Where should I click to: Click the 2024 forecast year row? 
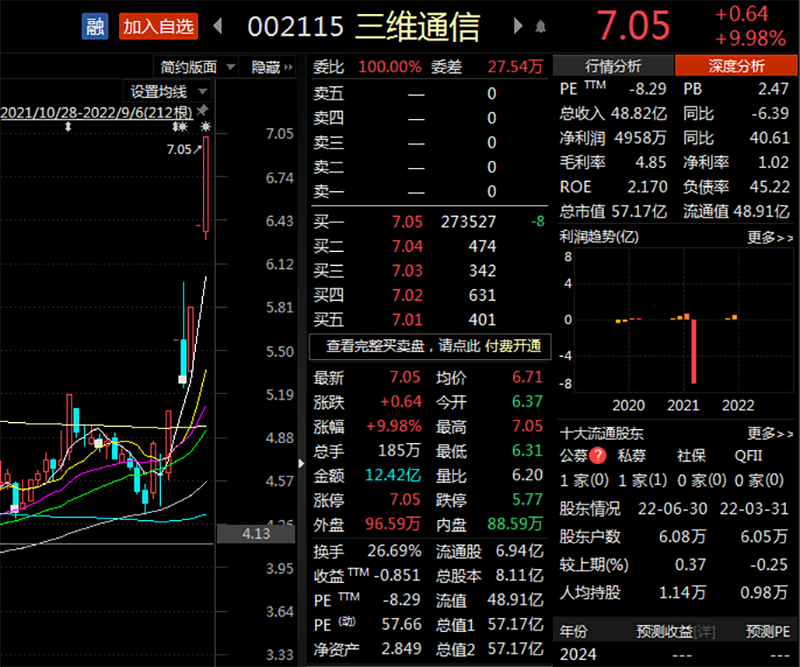click(x=674, y=654)
